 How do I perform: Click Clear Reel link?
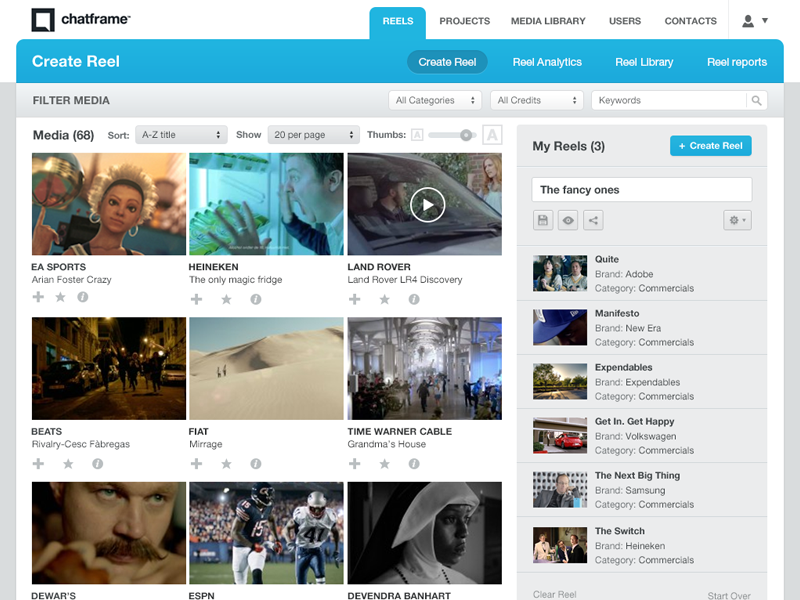click(x=555, y=594)
